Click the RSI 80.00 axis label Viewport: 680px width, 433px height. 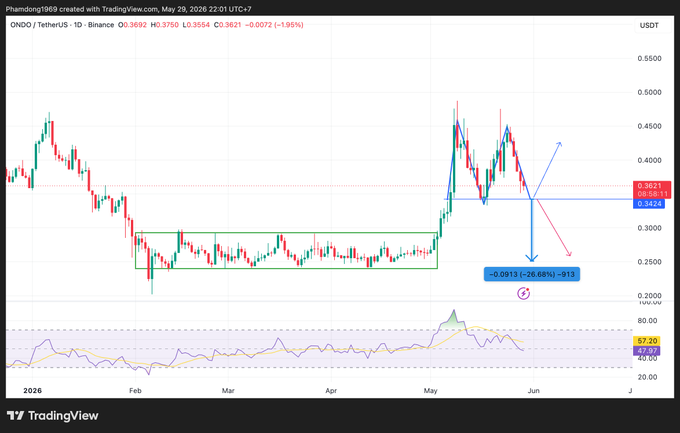(x=647, y=321)
